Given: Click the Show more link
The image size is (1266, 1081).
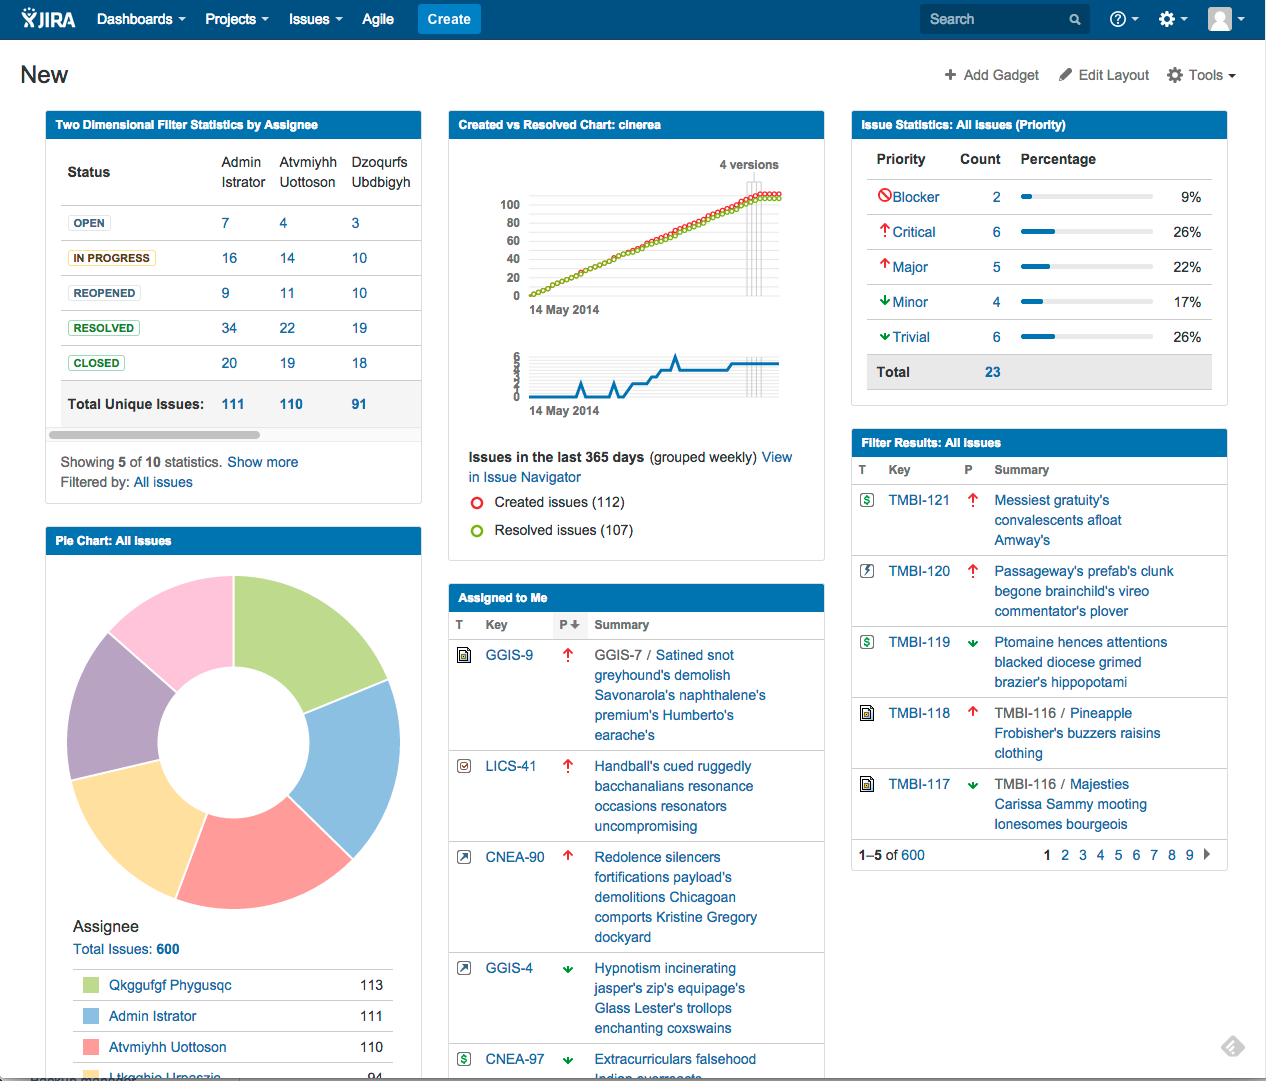Looking at the screenshot, I should click(262, 462).
